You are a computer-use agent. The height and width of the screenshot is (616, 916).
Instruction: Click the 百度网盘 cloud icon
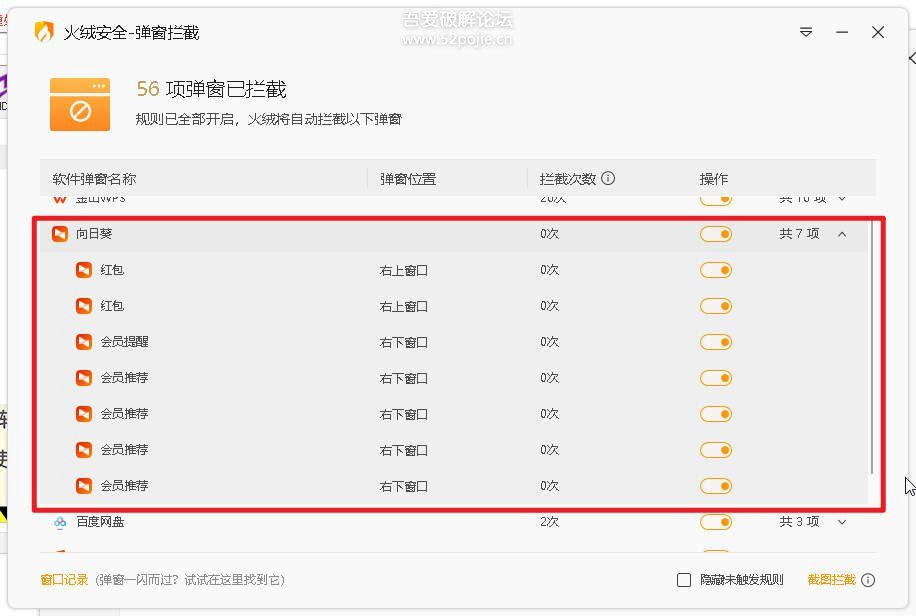[x=60, y=522]
